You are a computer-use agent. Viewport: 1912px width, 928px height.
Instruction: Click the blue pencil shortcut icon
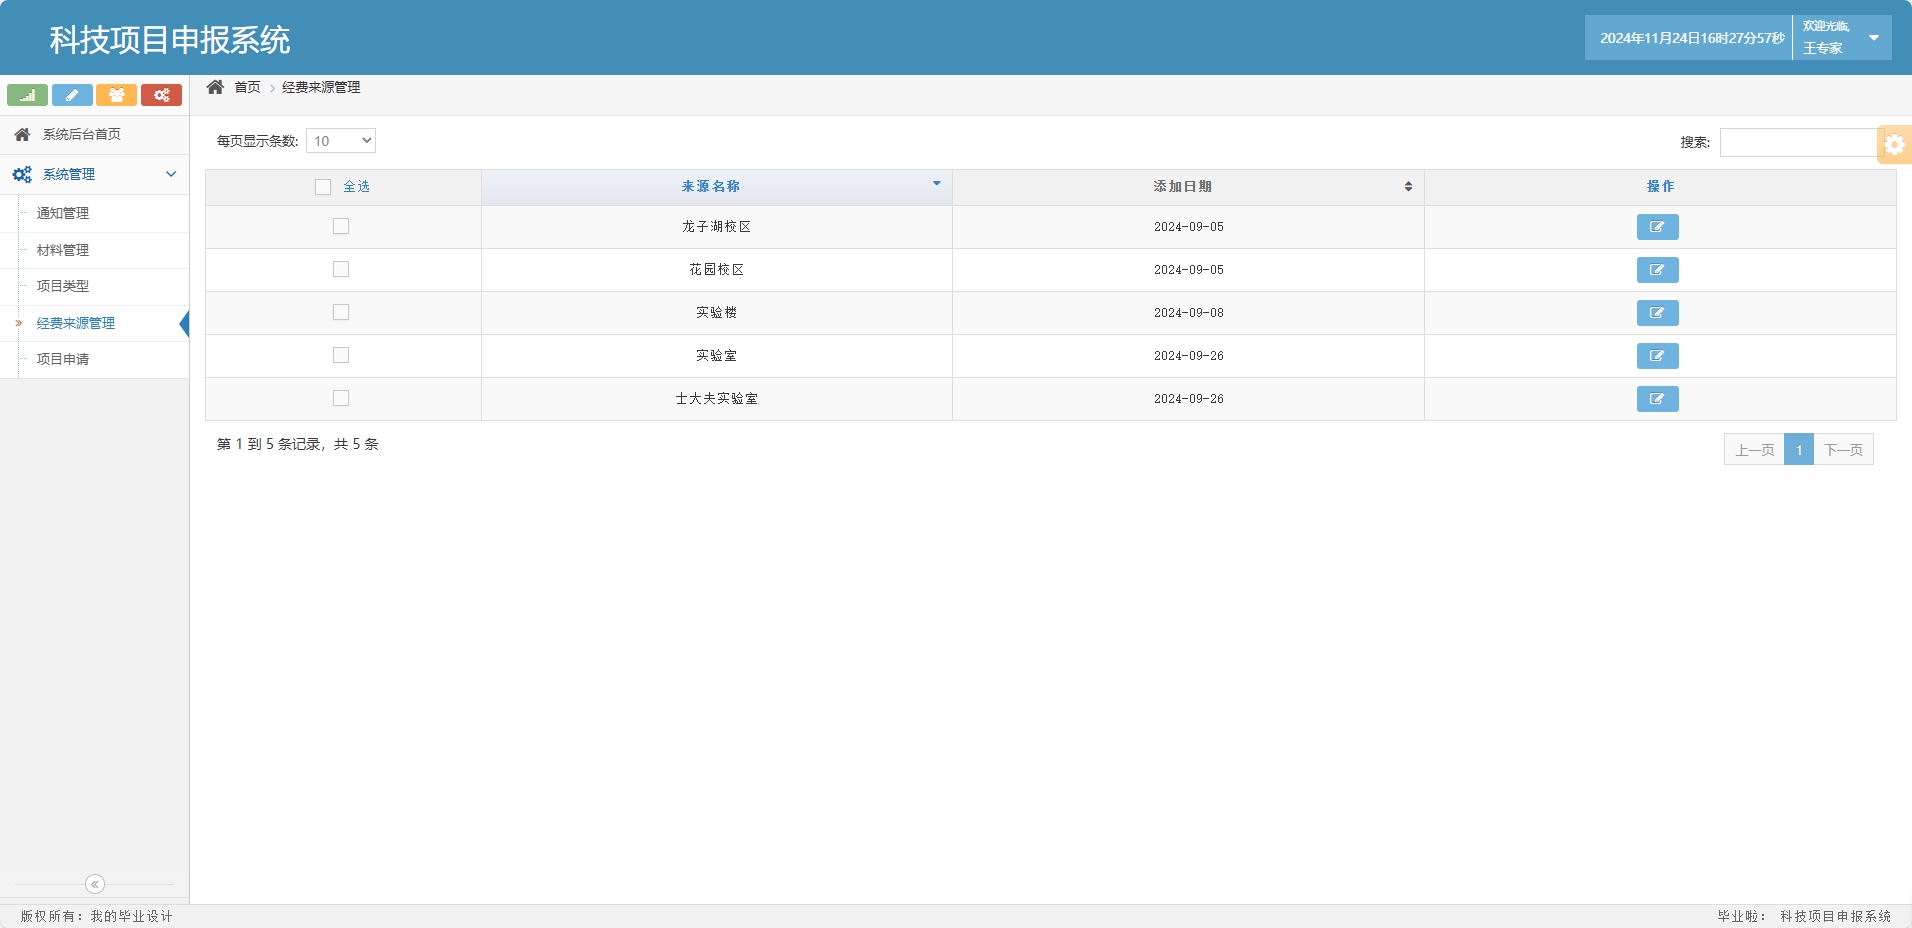click(72, 95)
